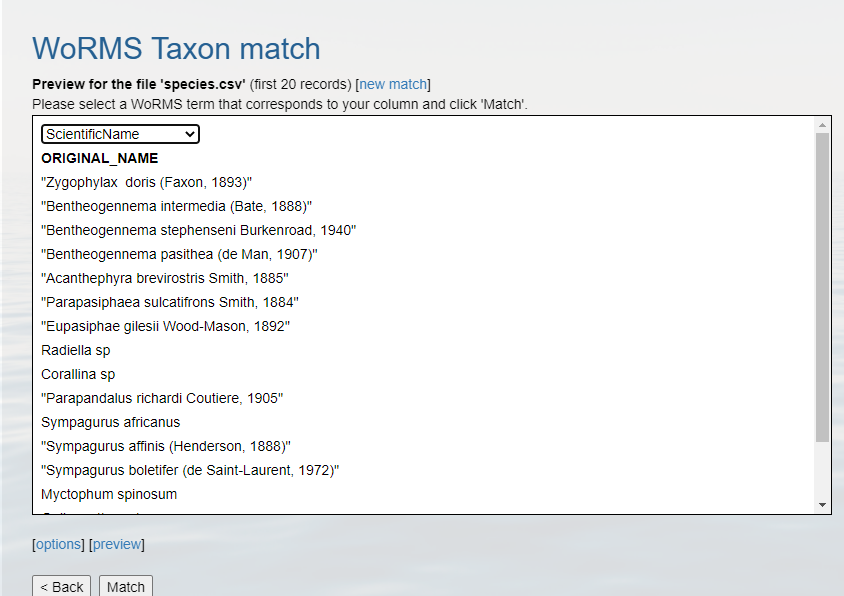Click the 'Preview for the file species.csv' text
The height and width of the screenshot is (596, 844).
coord(139,85)
